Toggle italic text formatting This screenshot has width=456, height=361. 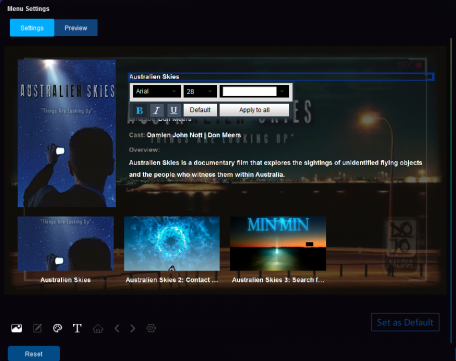157,110
